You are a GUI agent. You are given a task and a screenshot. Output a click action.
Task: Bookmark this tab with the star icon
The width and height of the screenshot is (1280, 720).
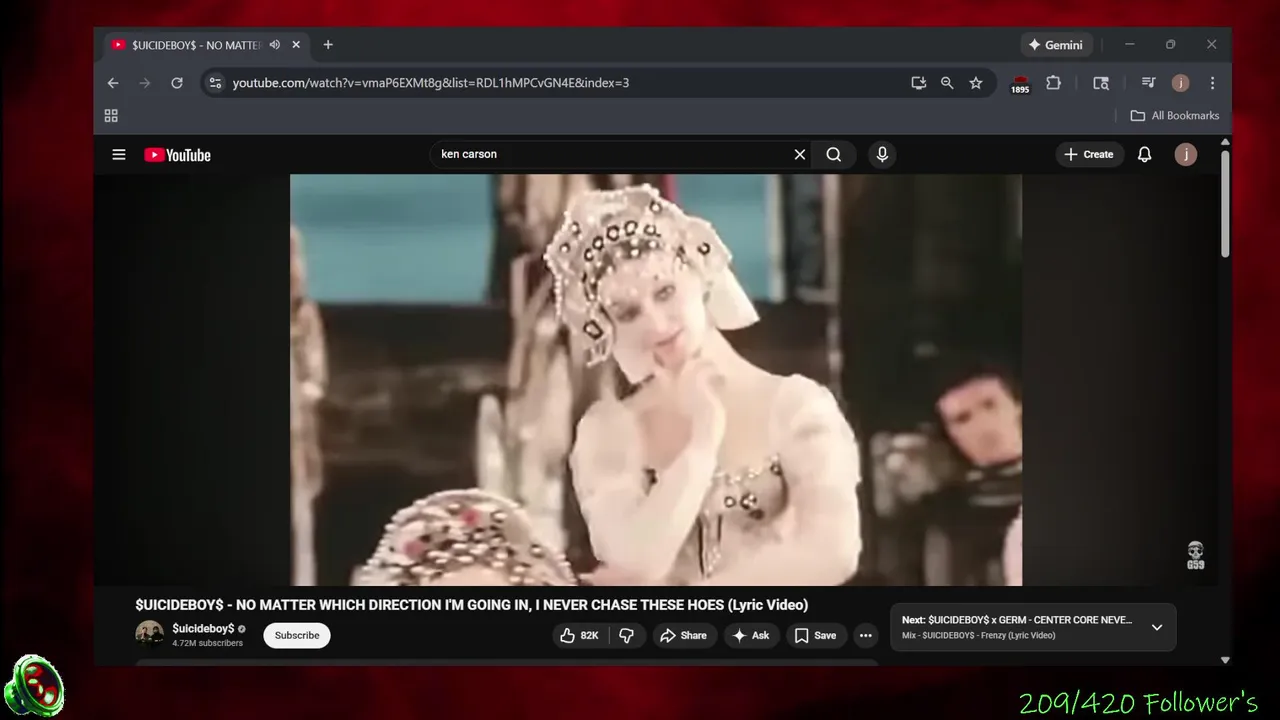976,83
